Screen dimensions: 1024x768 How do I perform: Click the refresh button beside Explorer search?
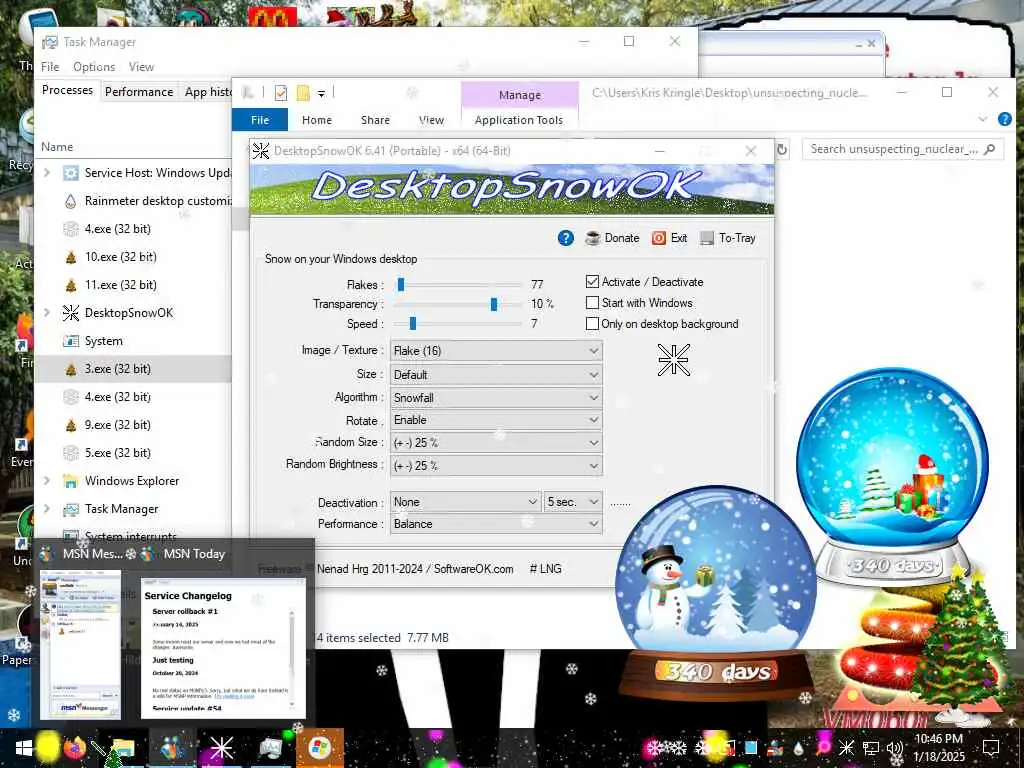point(782,150)
